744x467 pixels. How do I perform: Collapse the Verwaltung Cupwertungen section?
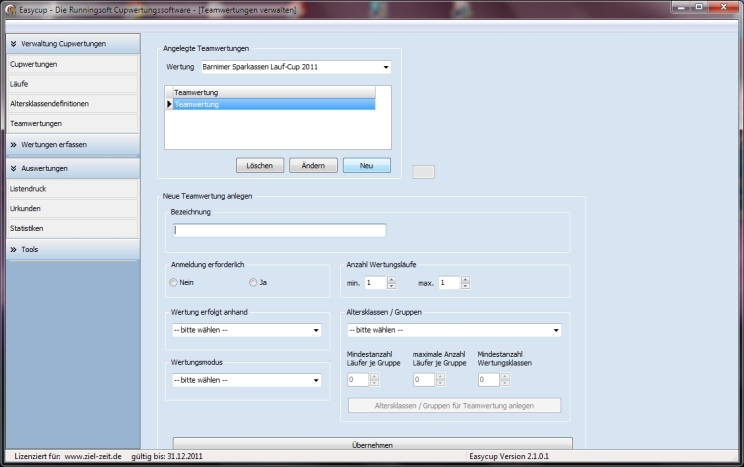point(69,44)
